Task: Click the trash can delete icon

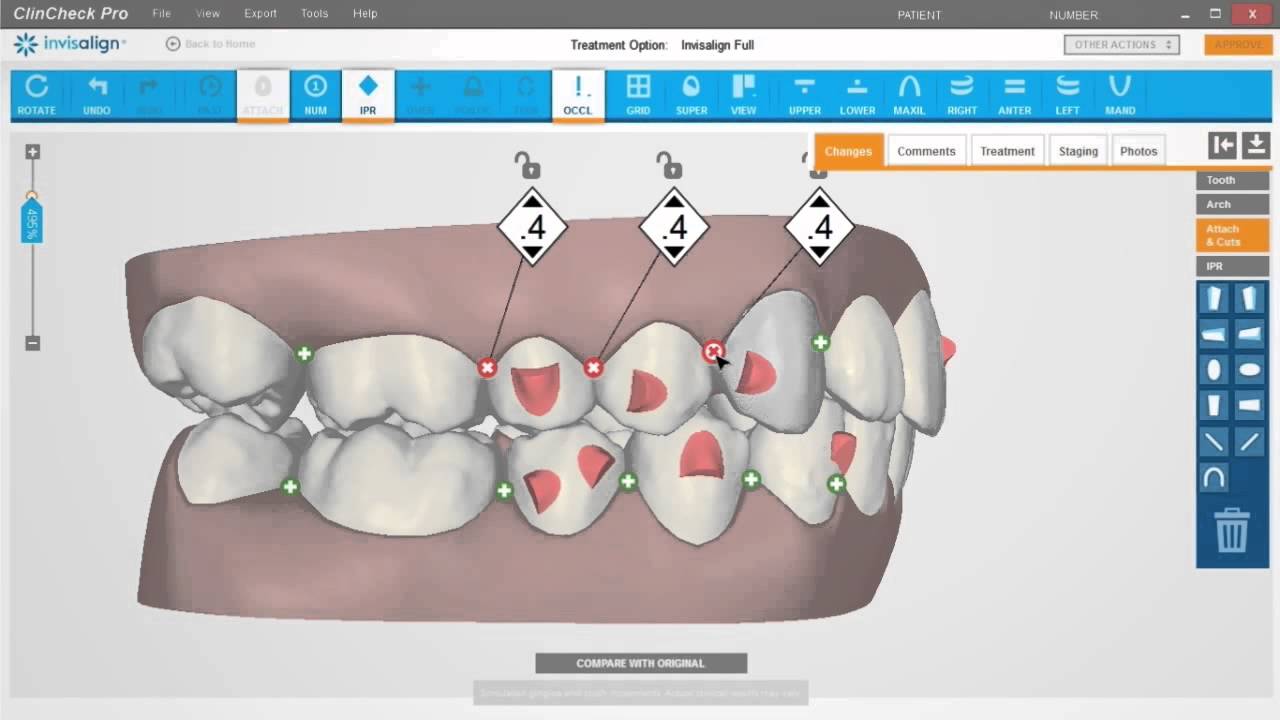Action: pos(1232,529)
